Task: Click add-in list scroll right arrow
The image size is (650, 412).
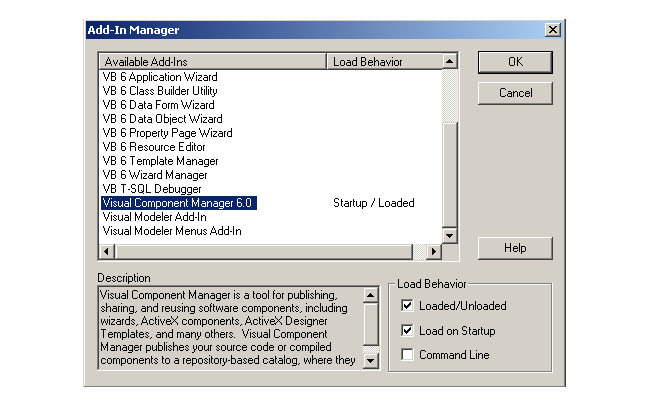Action: click(434, 251)
